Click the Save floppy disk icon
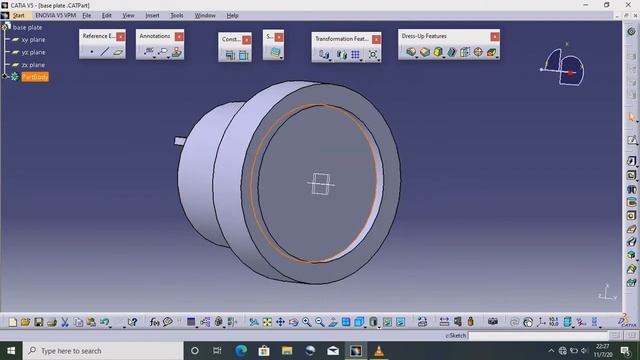 (x=38, y=322)
